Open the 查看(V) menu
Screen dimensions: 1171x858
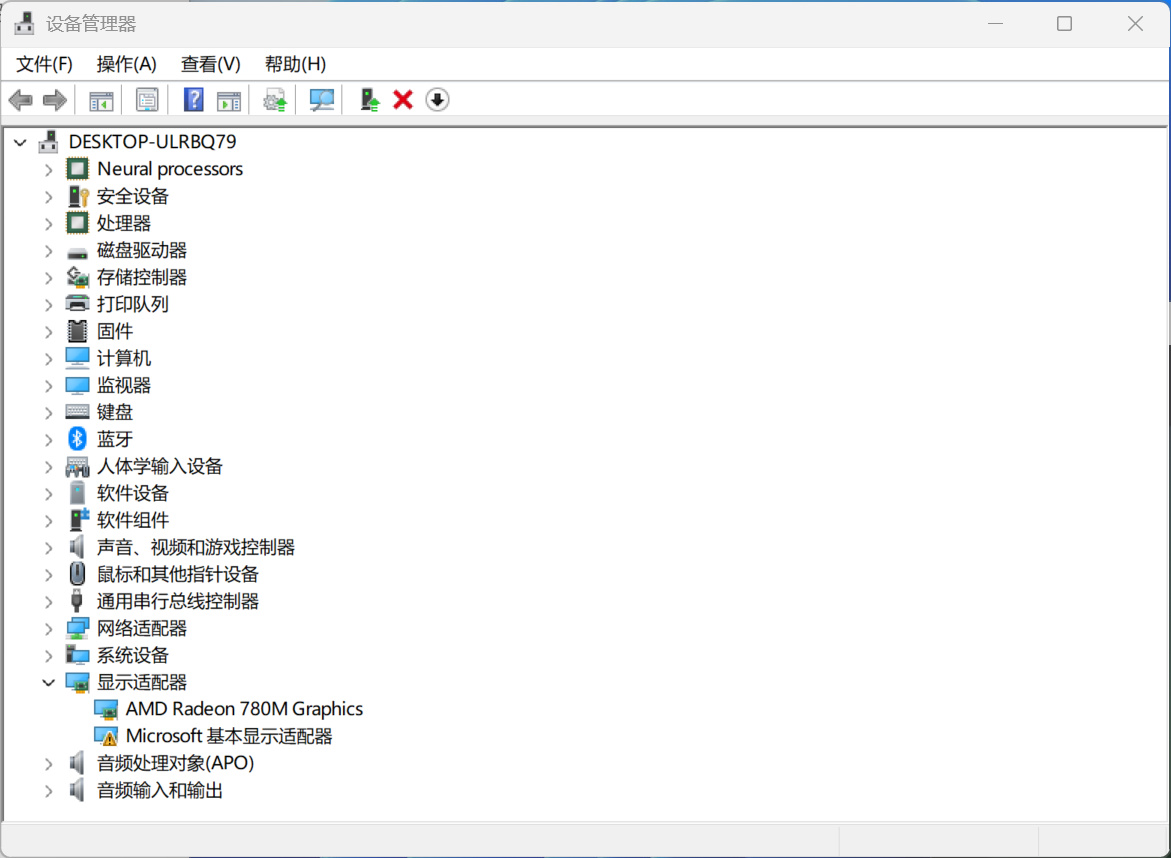coord(211,64)
